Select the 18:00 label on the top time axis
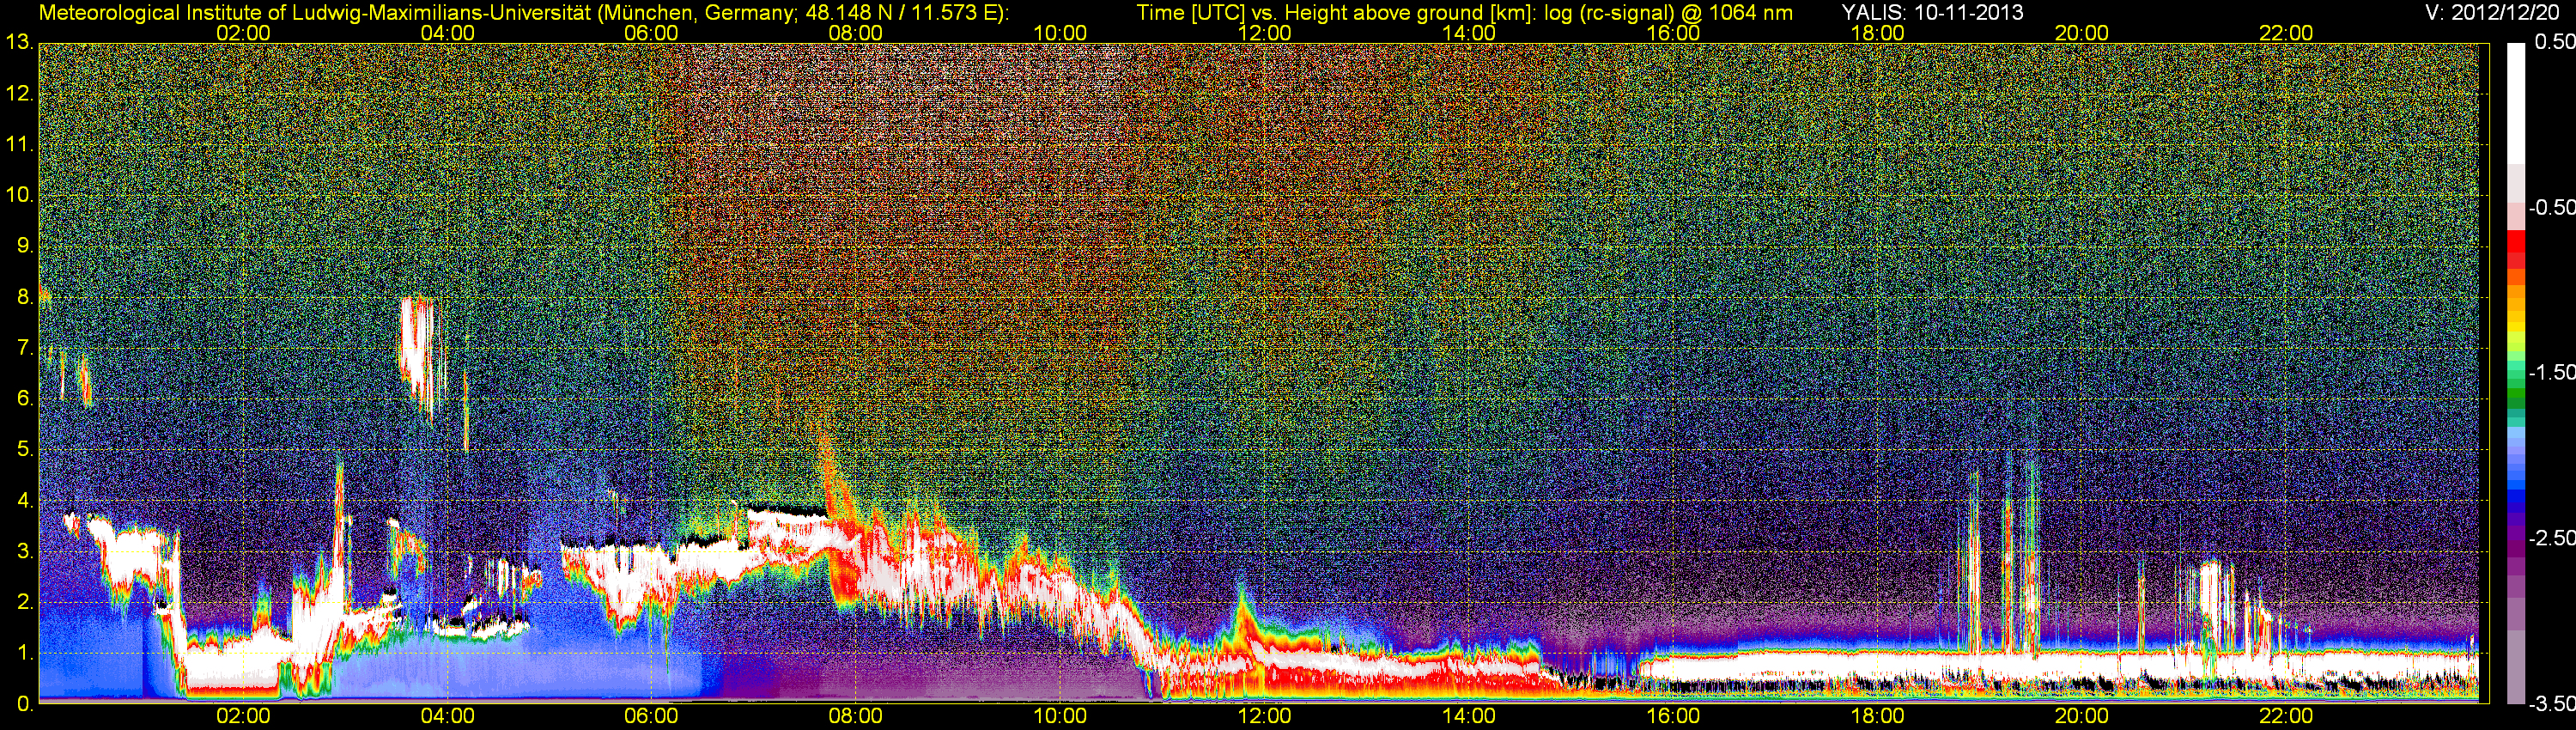The height and width of the screenshot is (730, 2576). coord(1877,33)
